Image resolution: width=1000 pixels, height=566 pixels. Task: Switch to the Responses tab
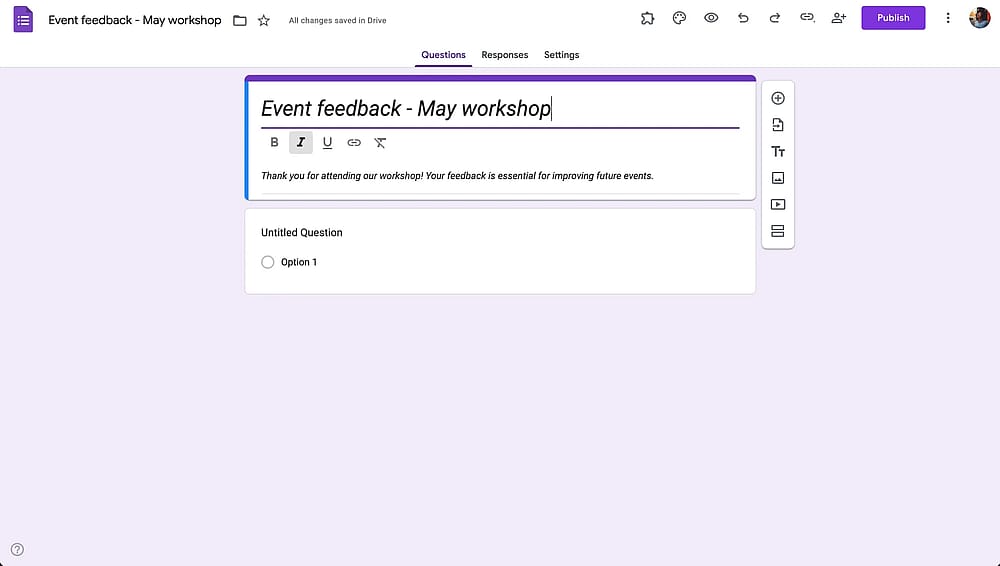504,55
